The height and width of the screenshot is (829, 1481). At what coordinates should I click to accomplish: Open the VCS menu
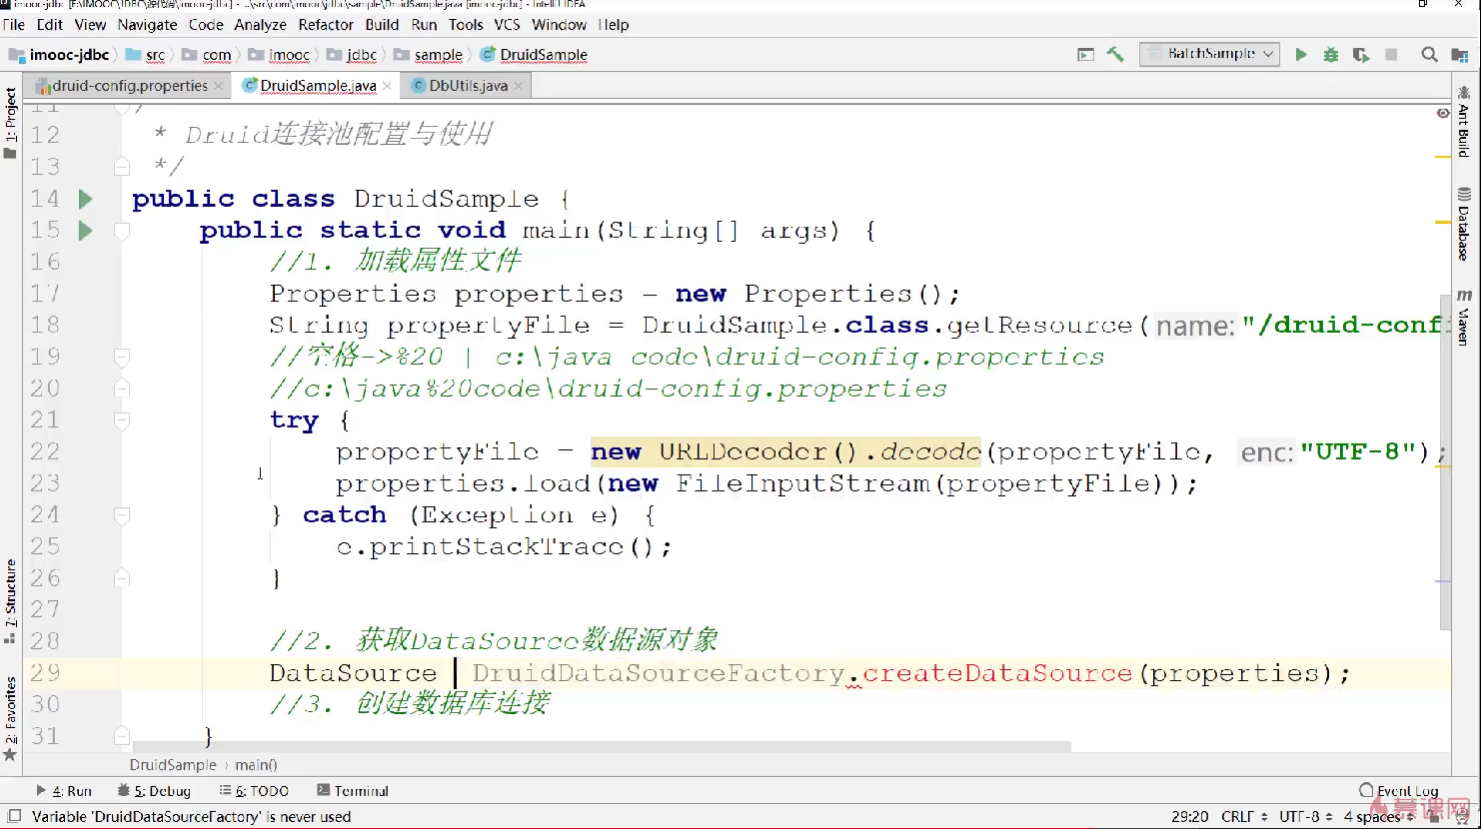tap(507, 24)
